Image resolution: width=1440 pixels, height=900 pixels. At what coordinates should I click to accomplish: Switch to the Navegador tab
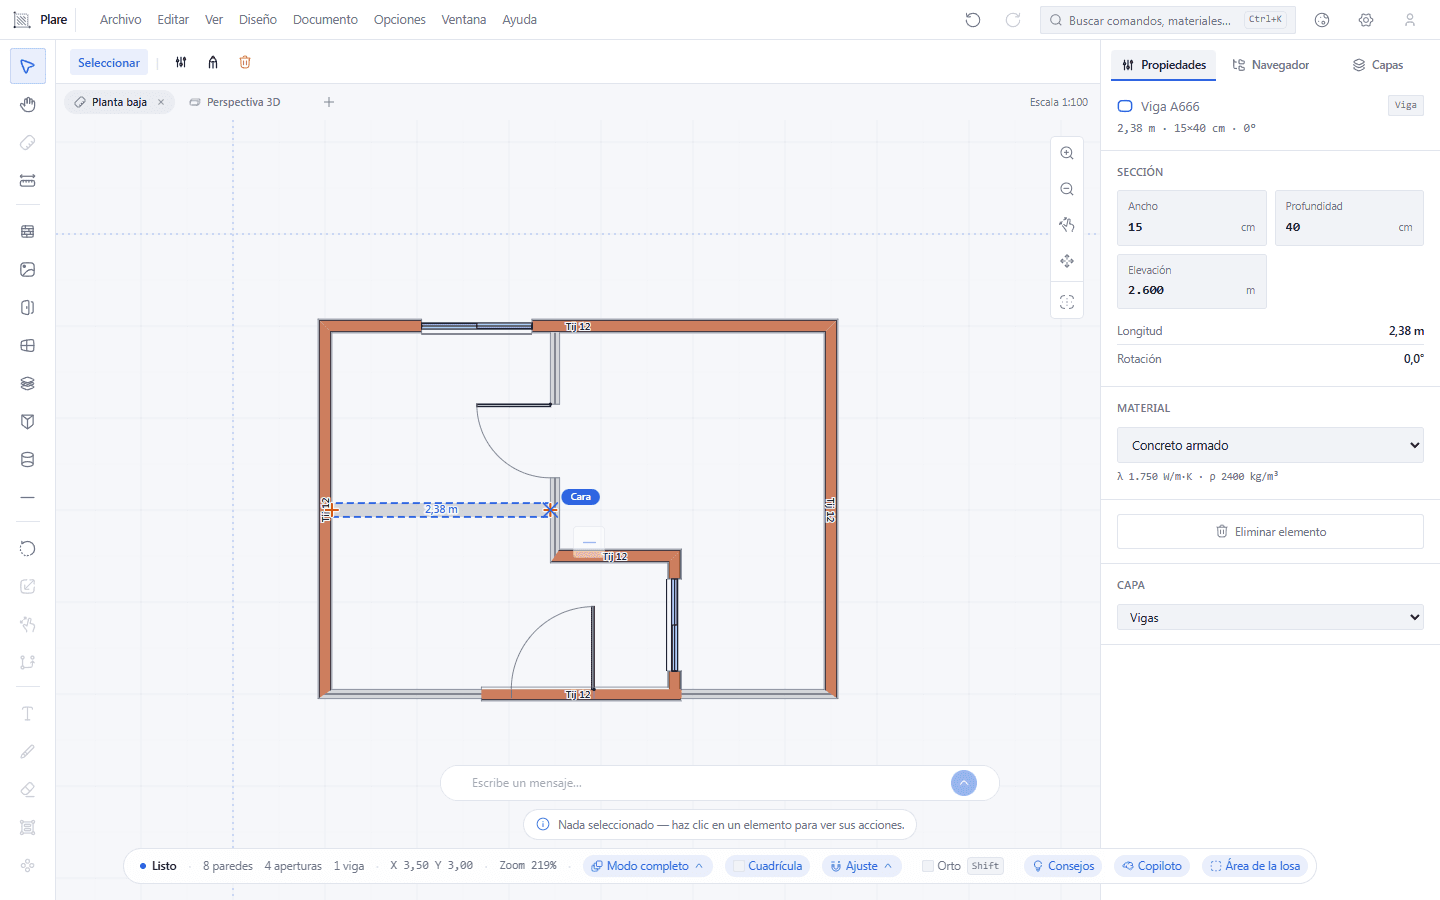(1270, 65)
